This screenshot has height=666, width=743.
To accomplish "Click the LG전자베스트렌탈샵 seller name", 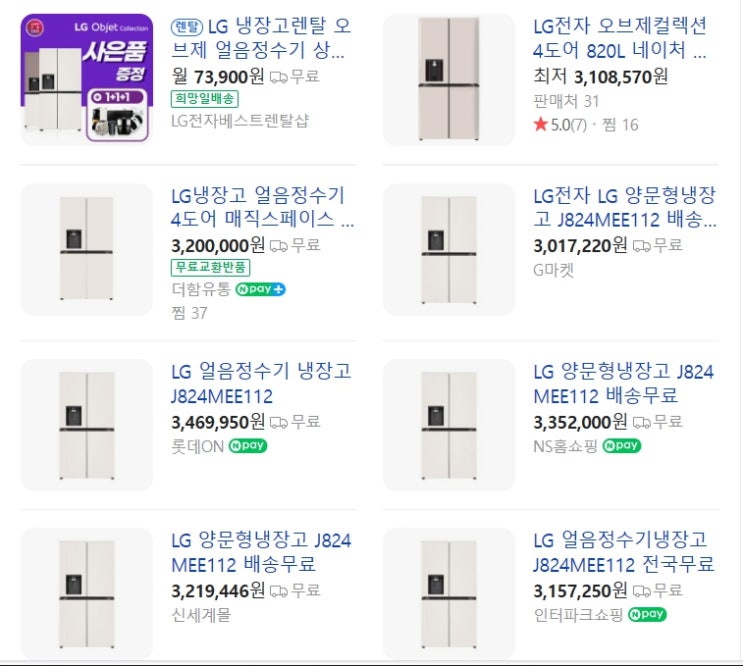I will tap(240, 121).
